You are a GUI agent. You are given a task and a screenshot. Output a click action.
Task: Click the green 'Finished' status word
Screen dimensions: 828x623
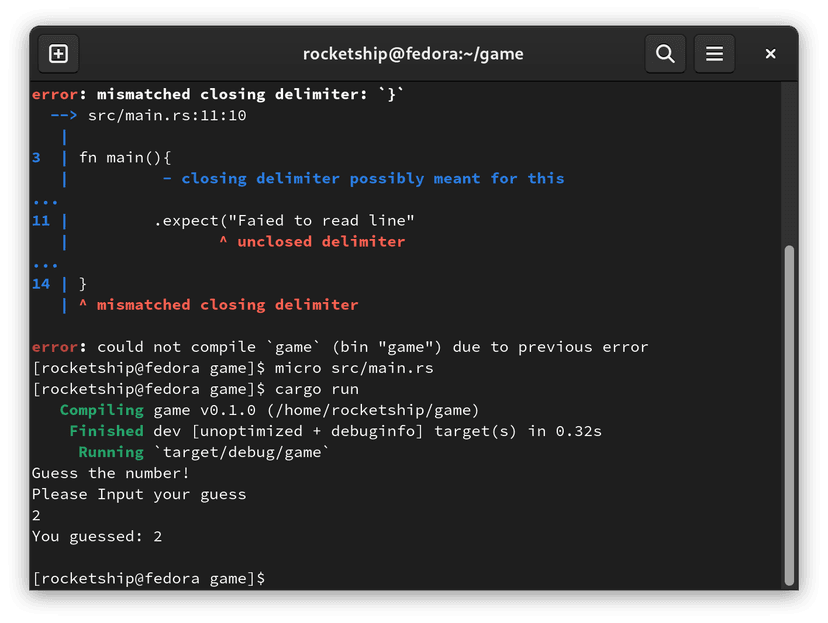tap(106, 432)
